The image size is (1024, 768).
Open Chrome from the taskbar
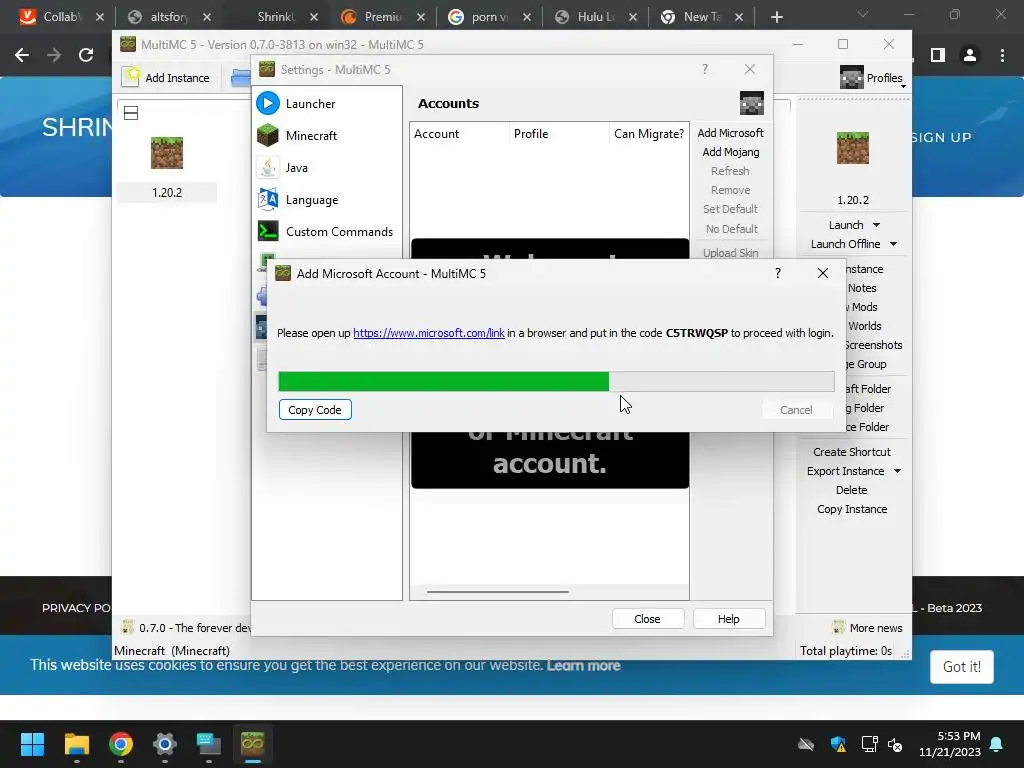tap(121, 744)
